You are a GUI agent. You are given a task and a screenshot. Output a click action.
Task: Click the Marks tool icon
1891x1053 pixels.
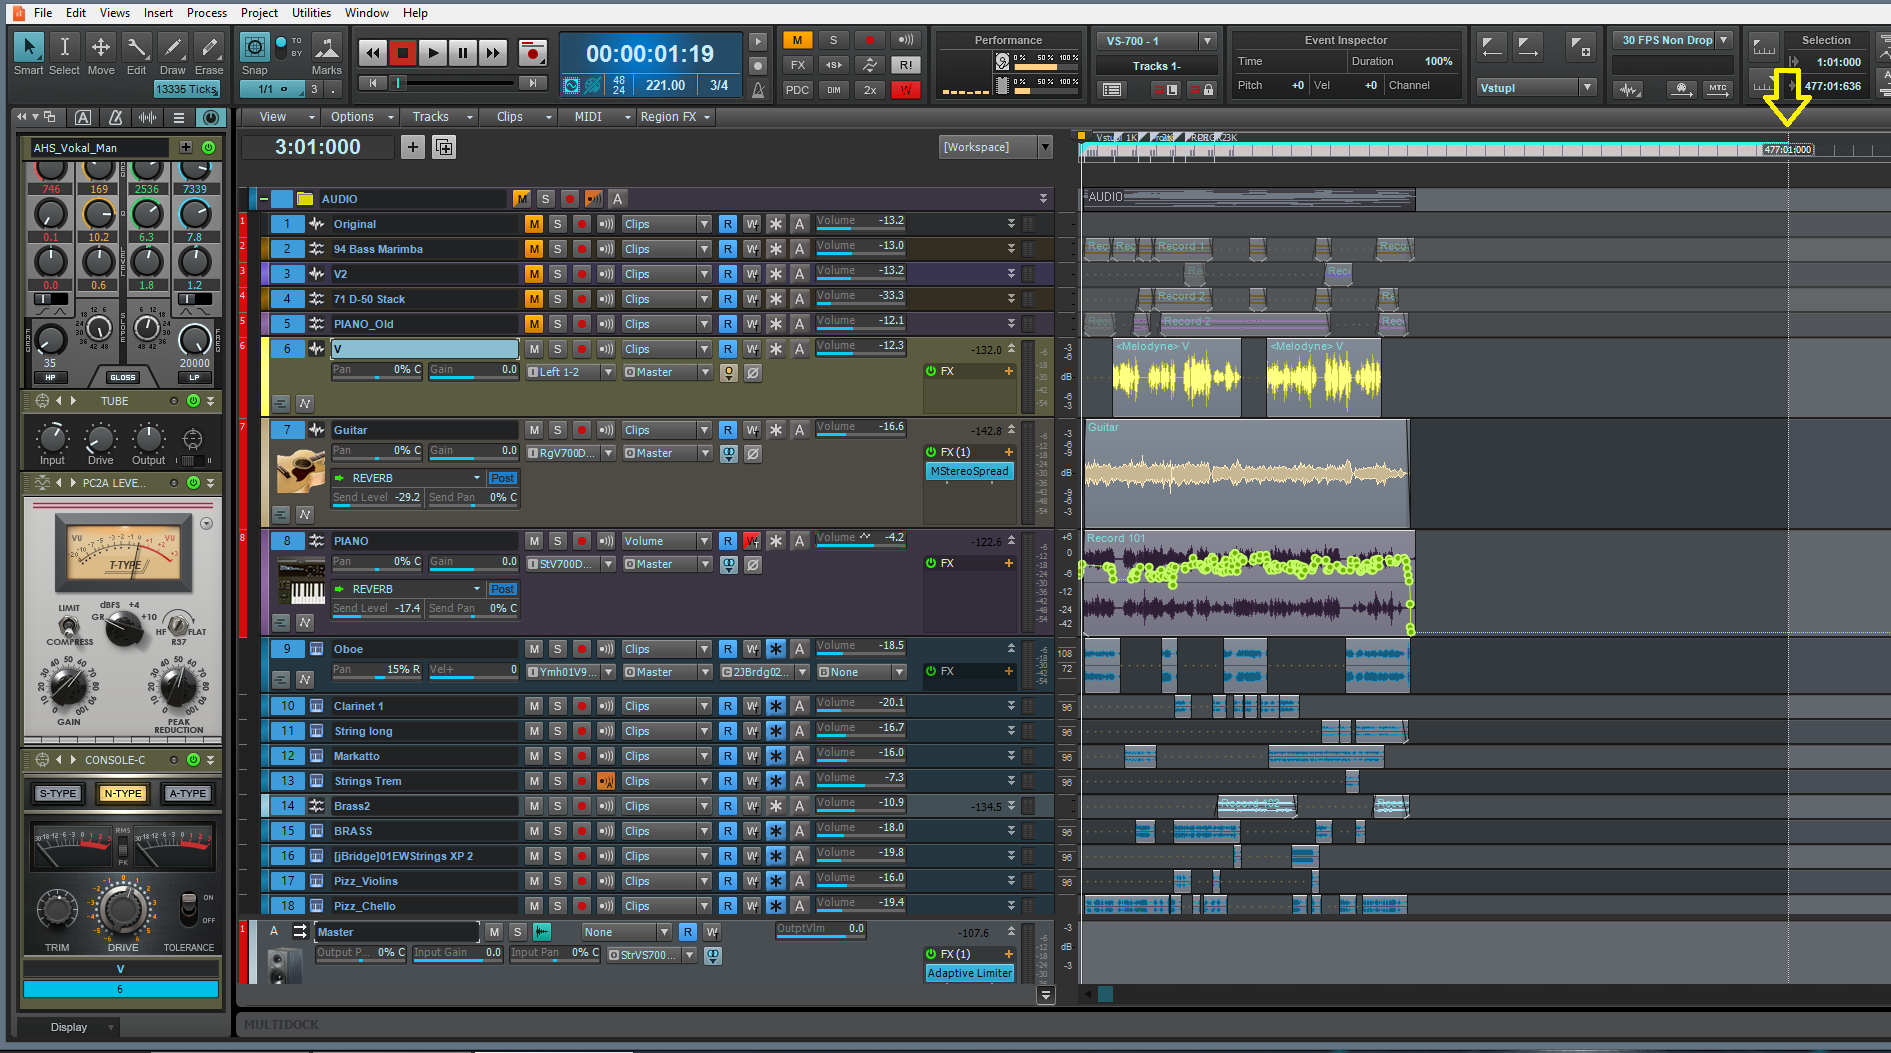click(326, 48)
